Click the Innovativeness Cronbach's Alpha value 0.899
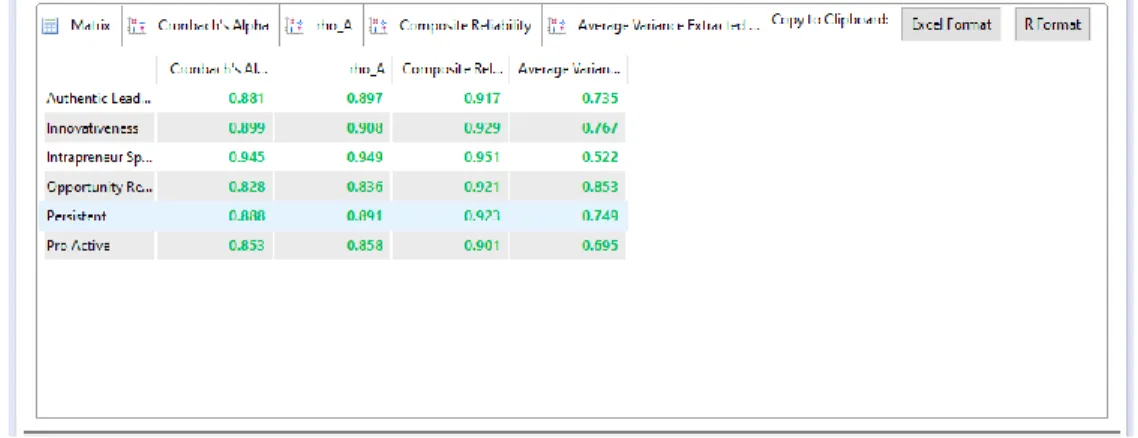Image resolution: width=1138 pixels, height=438 pixels. coord(247,128)
